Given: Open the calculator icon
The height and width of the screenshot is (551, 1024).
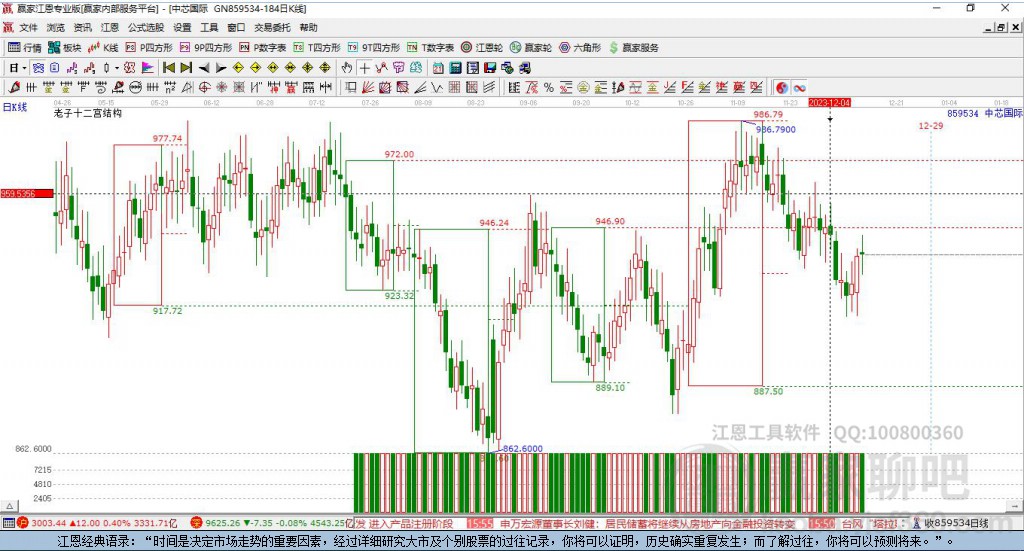Looking at the screenshot, I should pyautogui.click(x=455, y=68).
